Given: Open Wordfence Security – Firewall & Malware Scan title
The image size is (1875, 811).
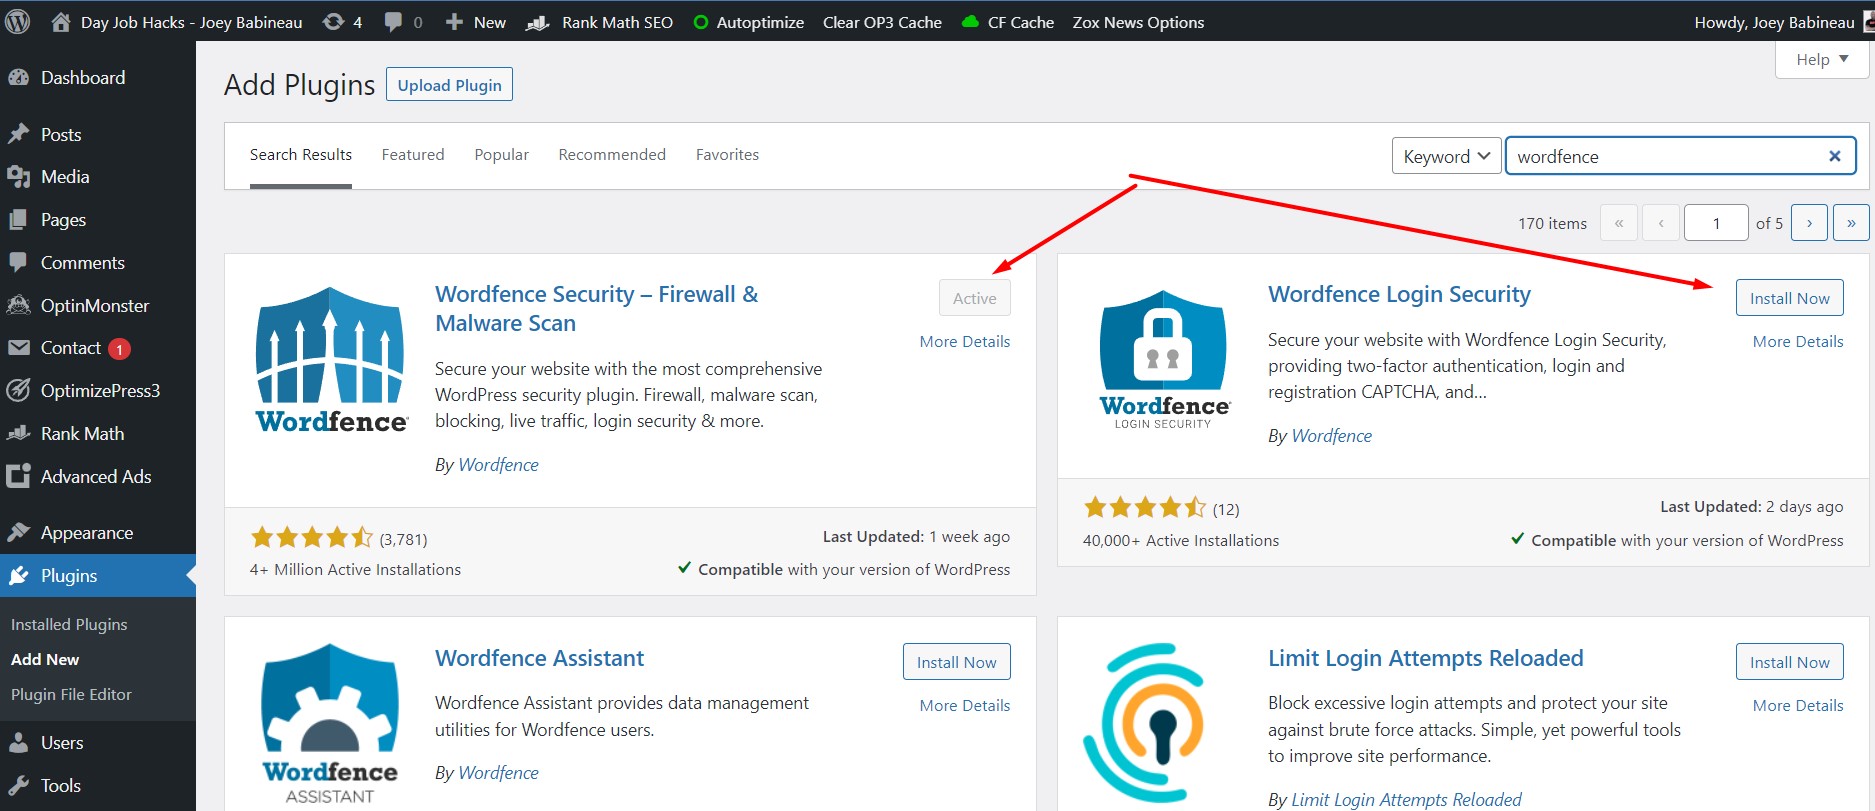Looking at the screenshot, I should click(596, 308).
